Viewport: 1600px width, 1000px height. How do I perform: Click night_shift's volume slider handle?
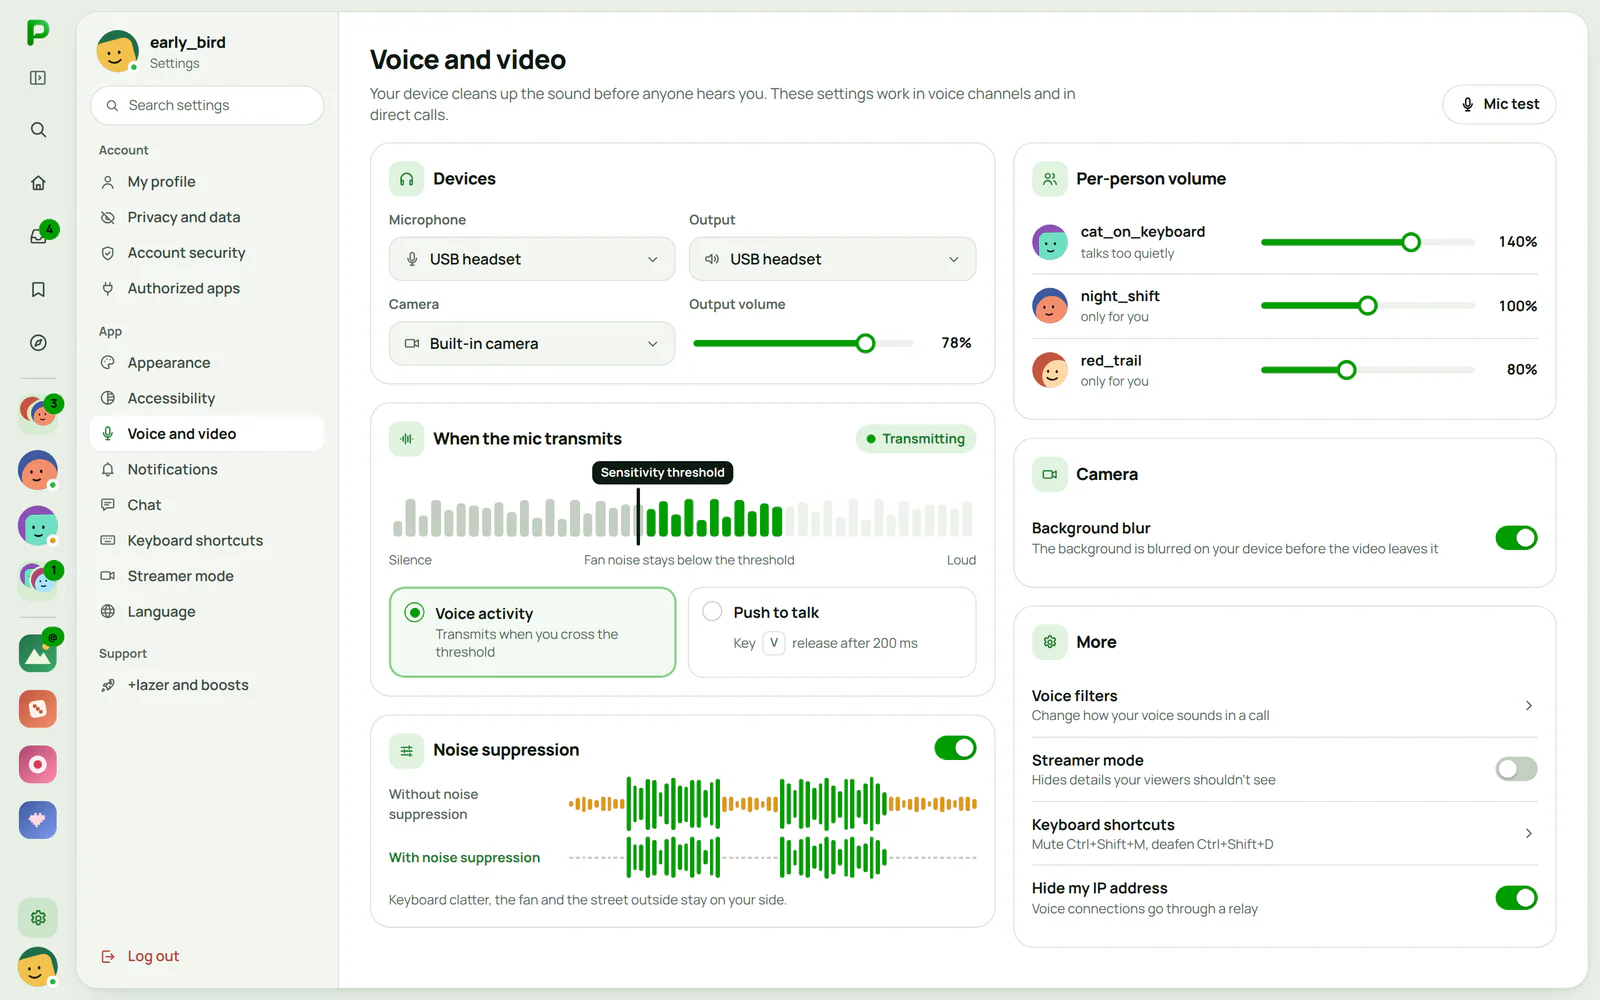(x=1368, y=306)
